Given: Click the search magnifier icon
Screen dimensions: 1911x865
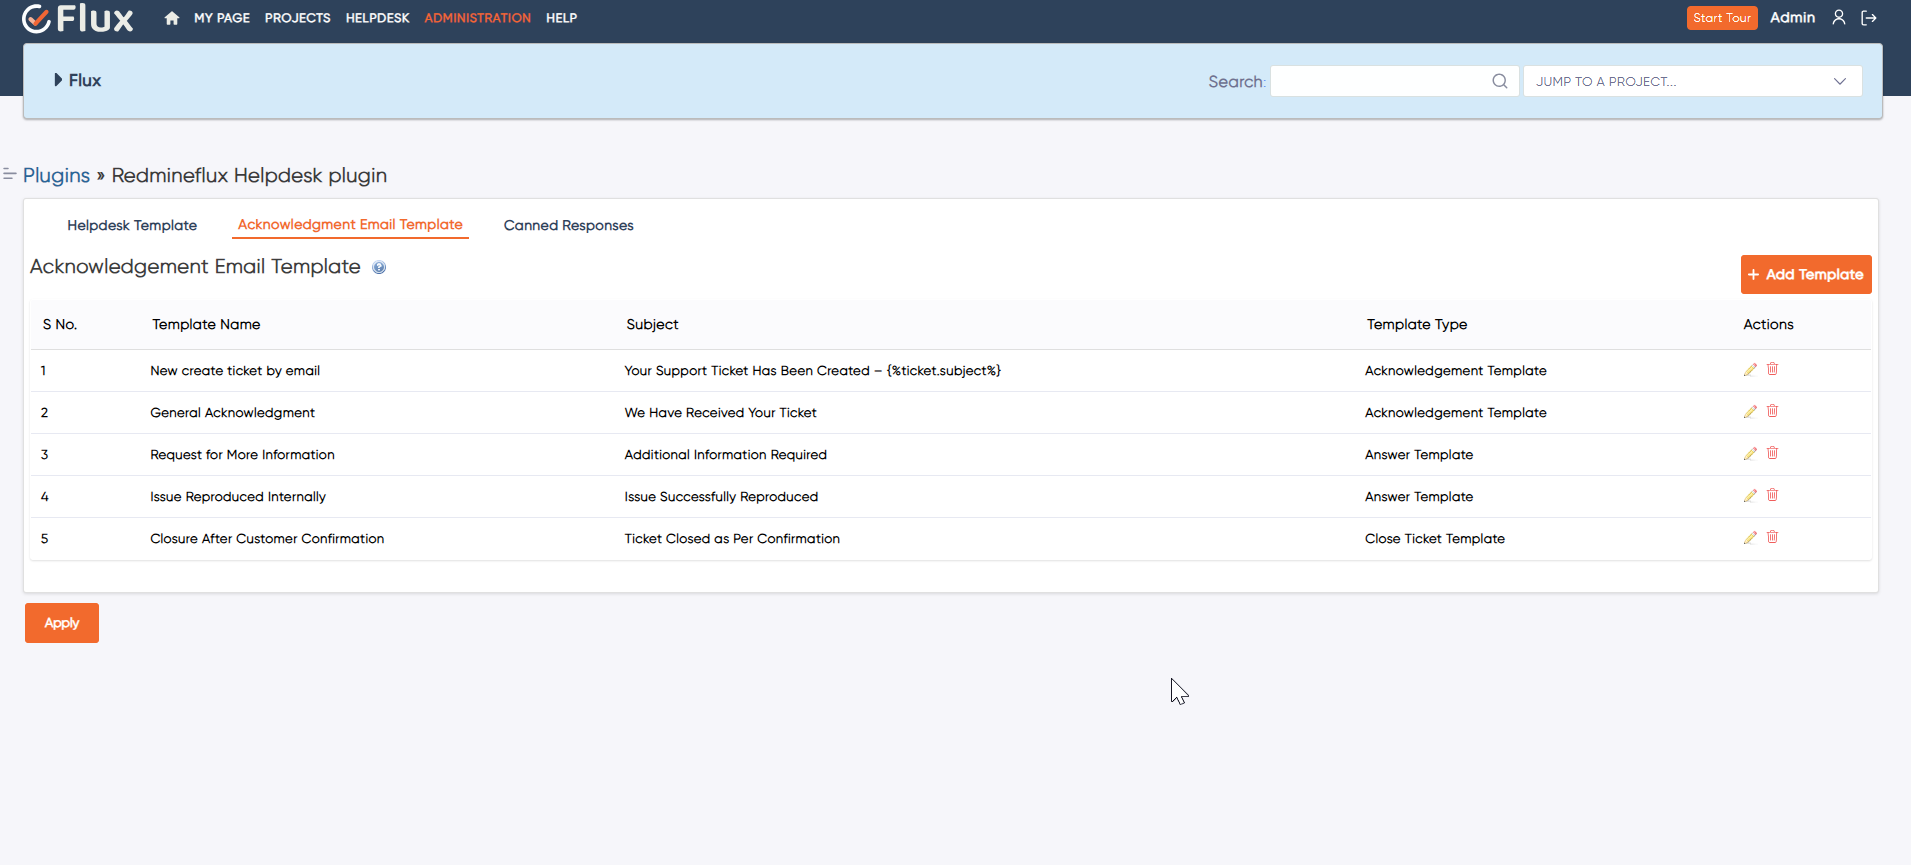Looking at the screenshot, I should tap(1499, 81).
